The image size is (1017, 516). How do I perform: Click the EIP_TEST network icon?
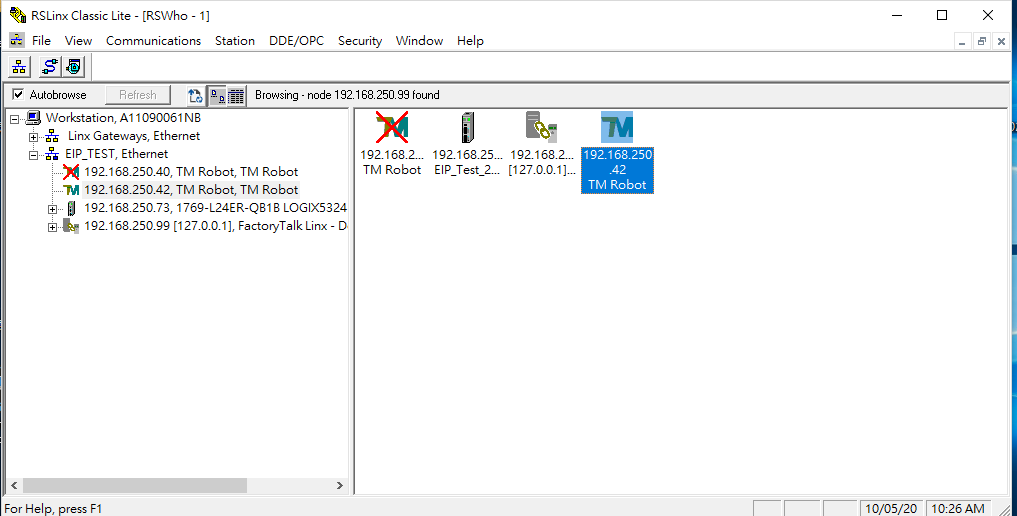click(x=53, y=154)
